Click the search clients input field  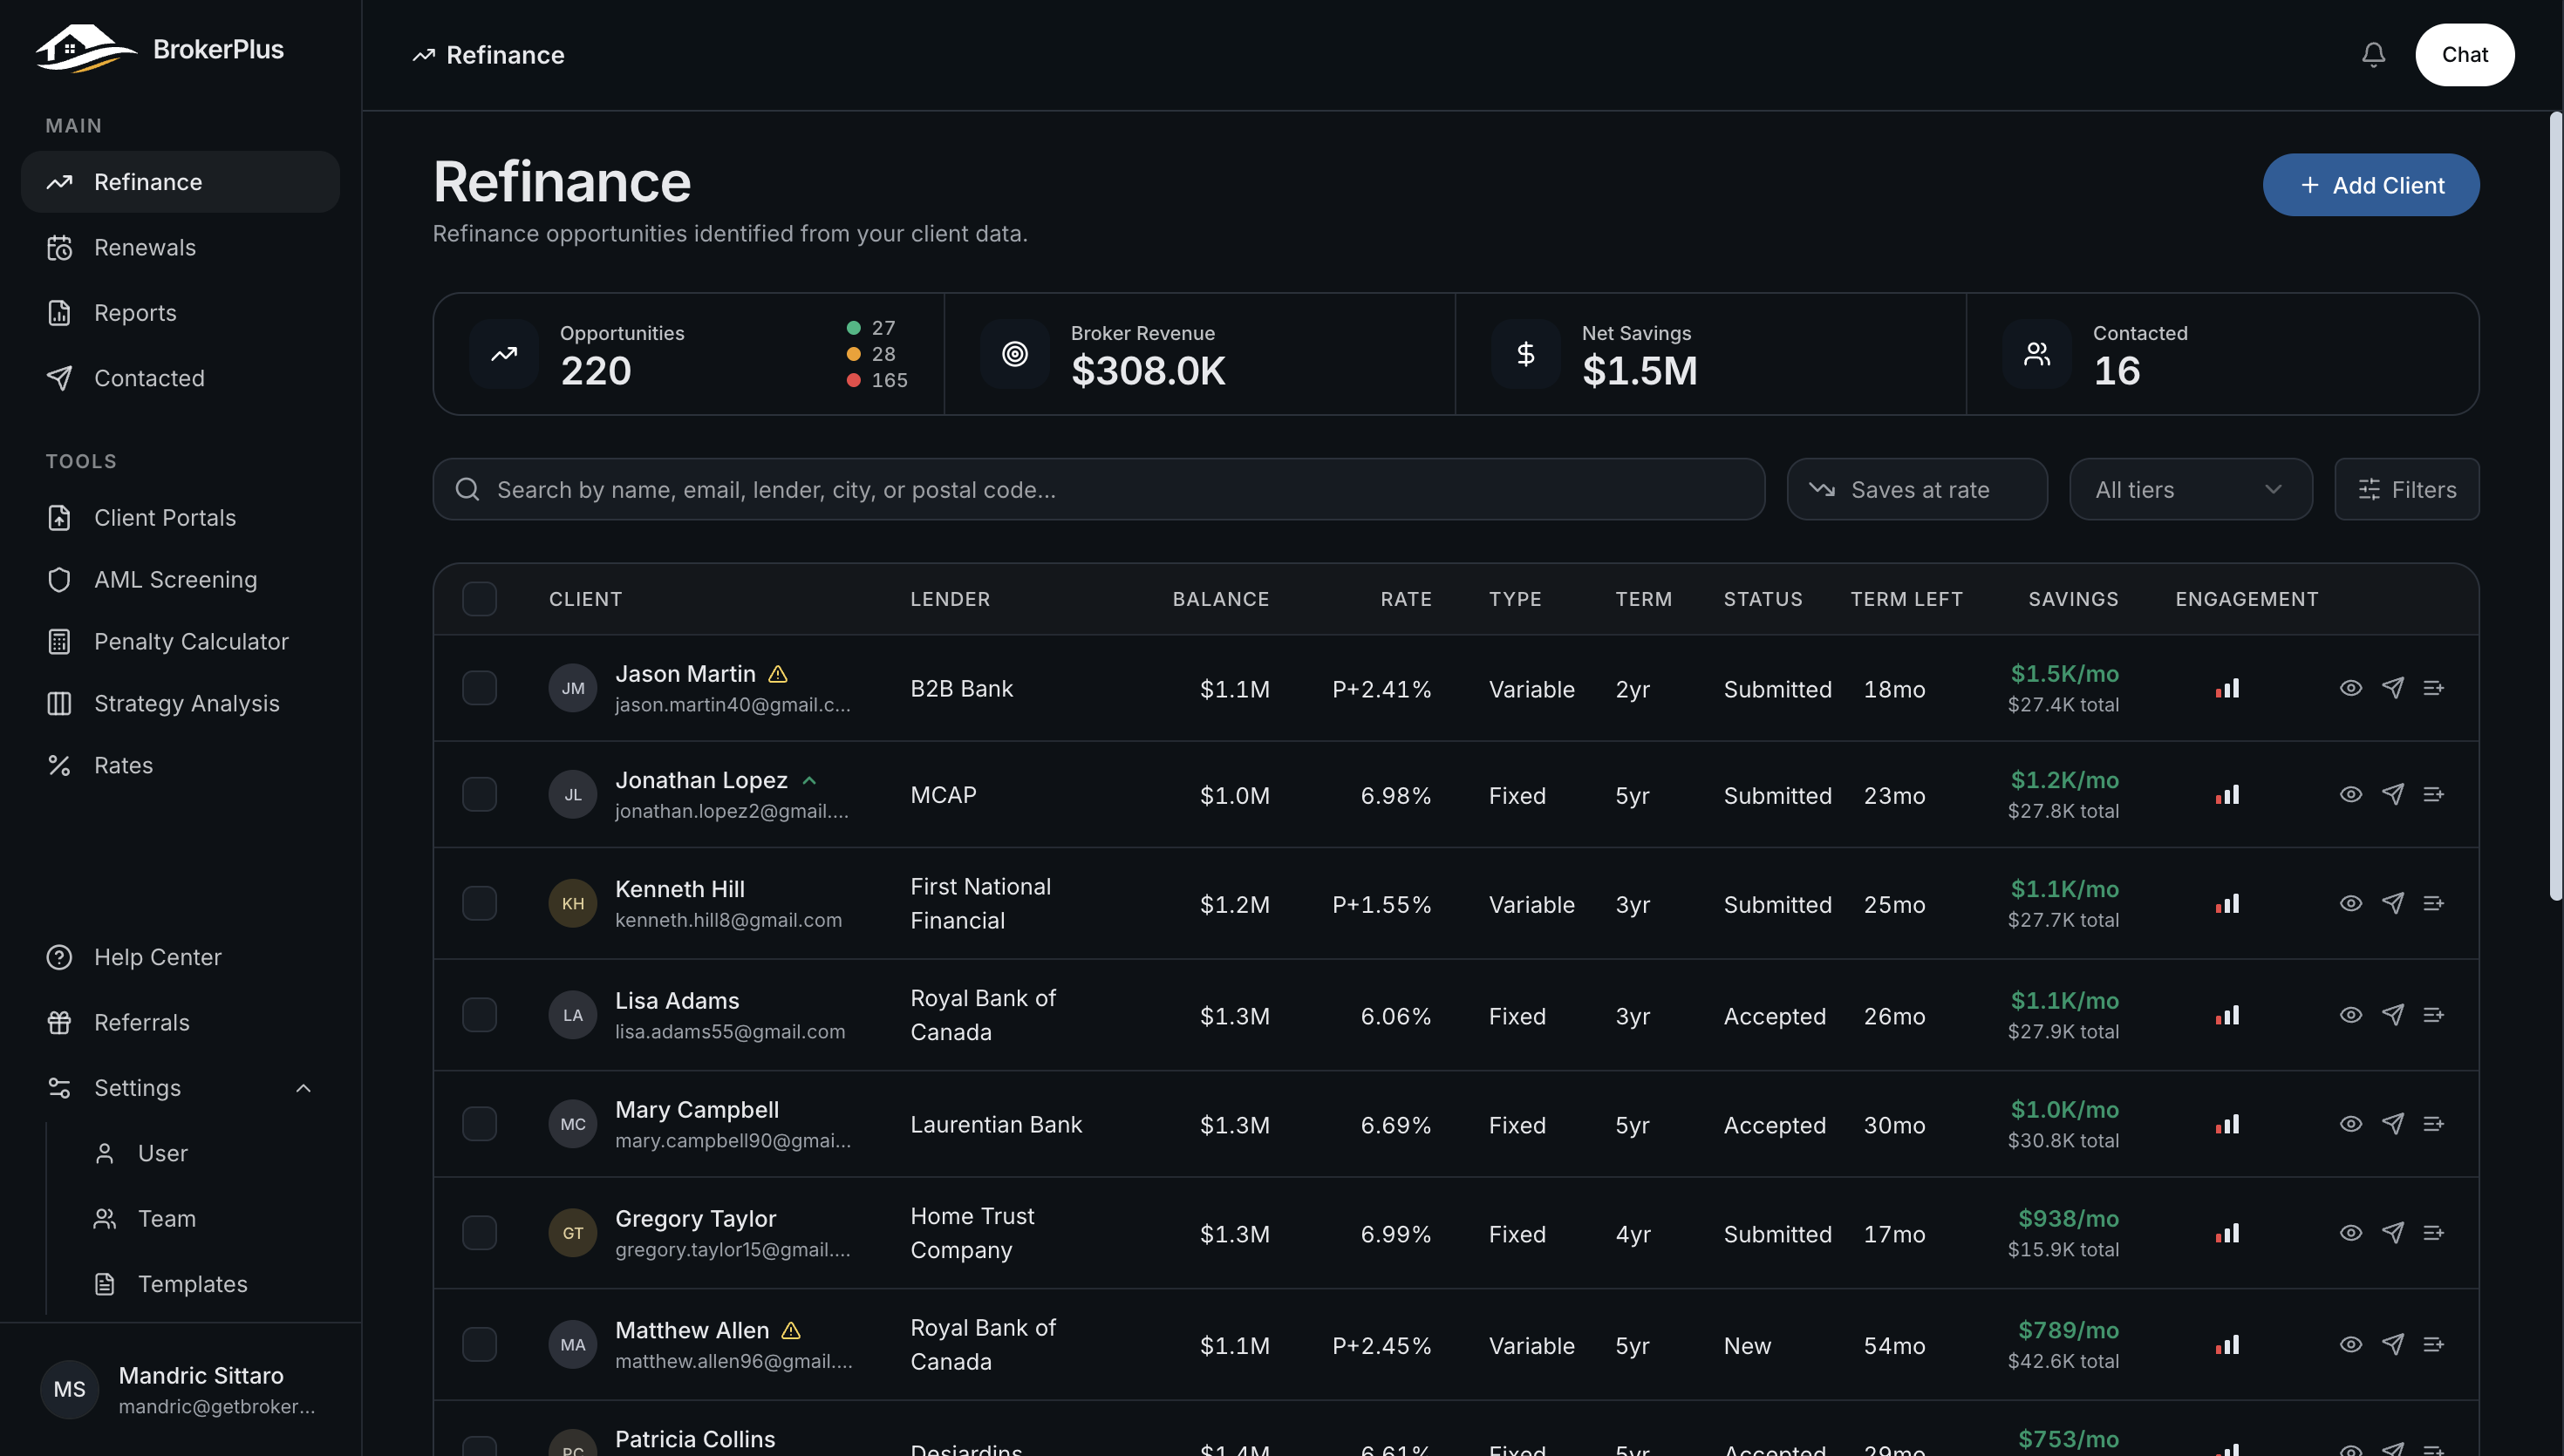1098,489
